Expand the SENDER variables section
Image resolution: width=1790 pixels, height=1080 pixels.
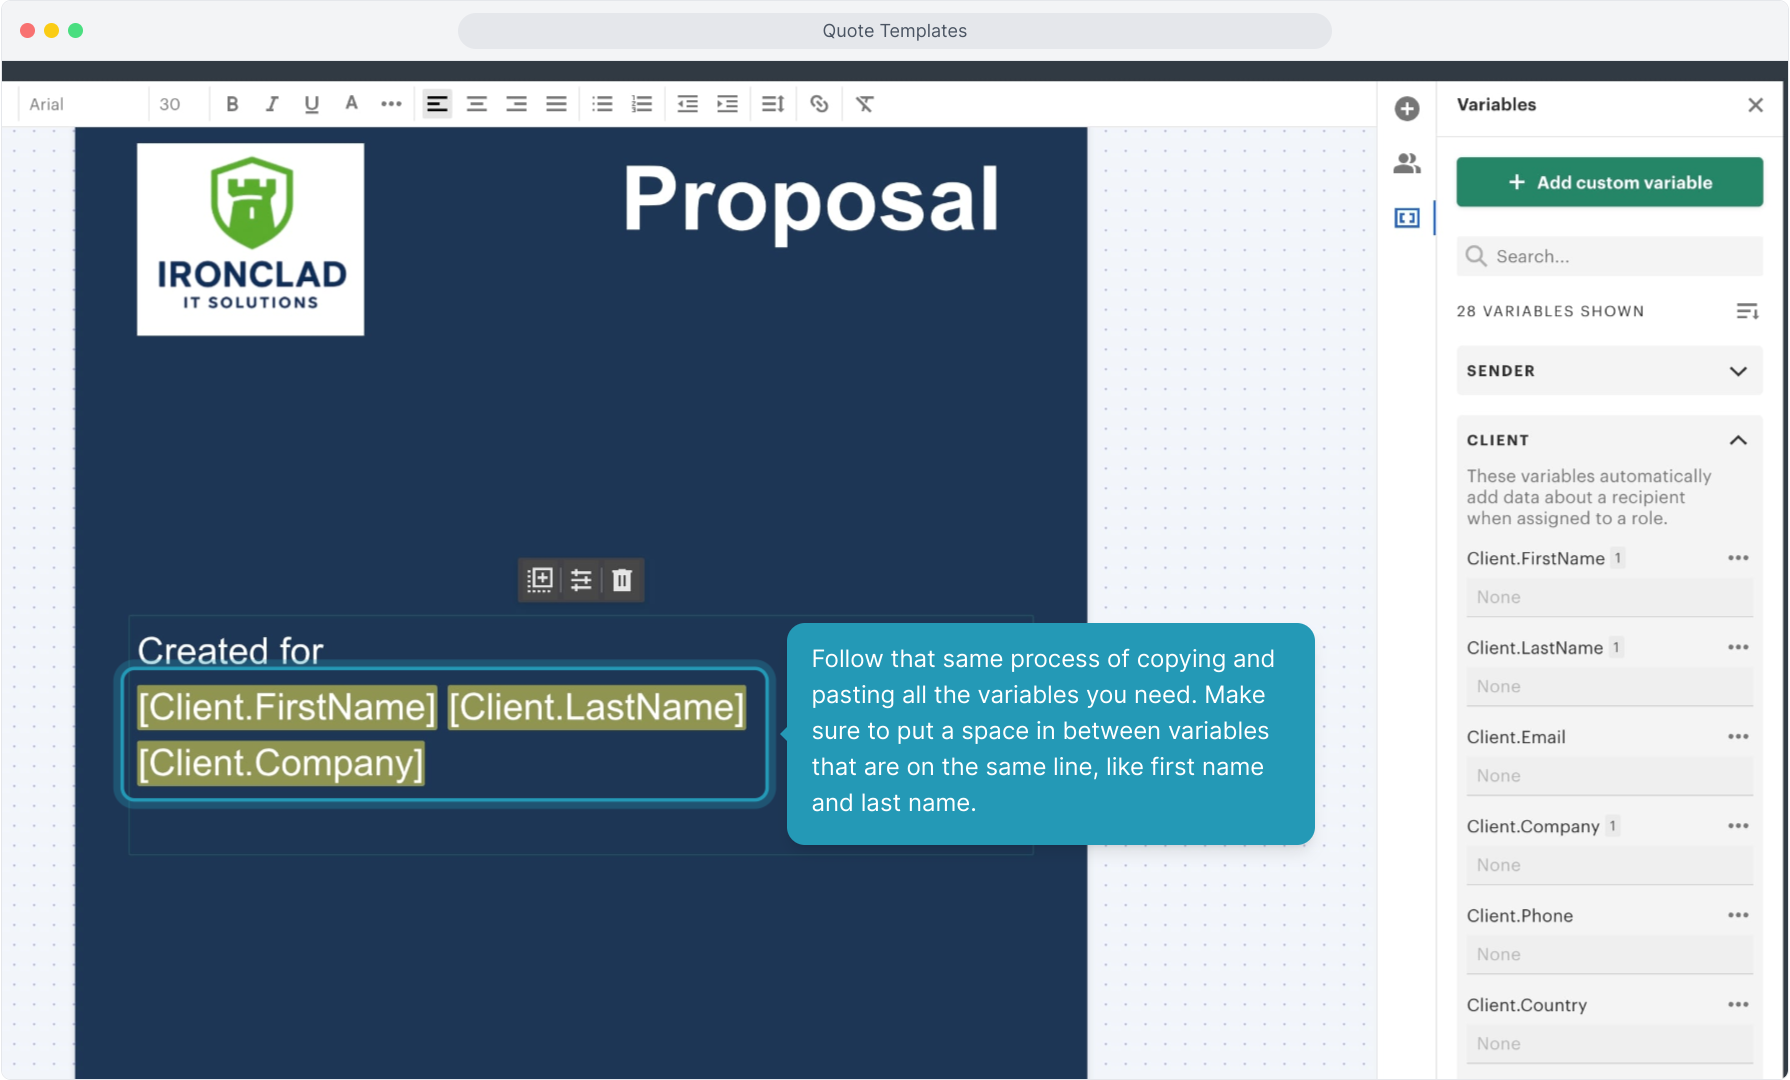(1609, 371)
